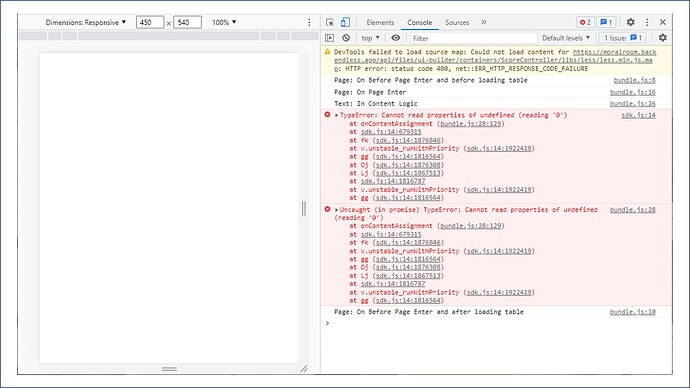Open the bundle.js:16 source link
The image size is (690, 388).
[632, 92]
